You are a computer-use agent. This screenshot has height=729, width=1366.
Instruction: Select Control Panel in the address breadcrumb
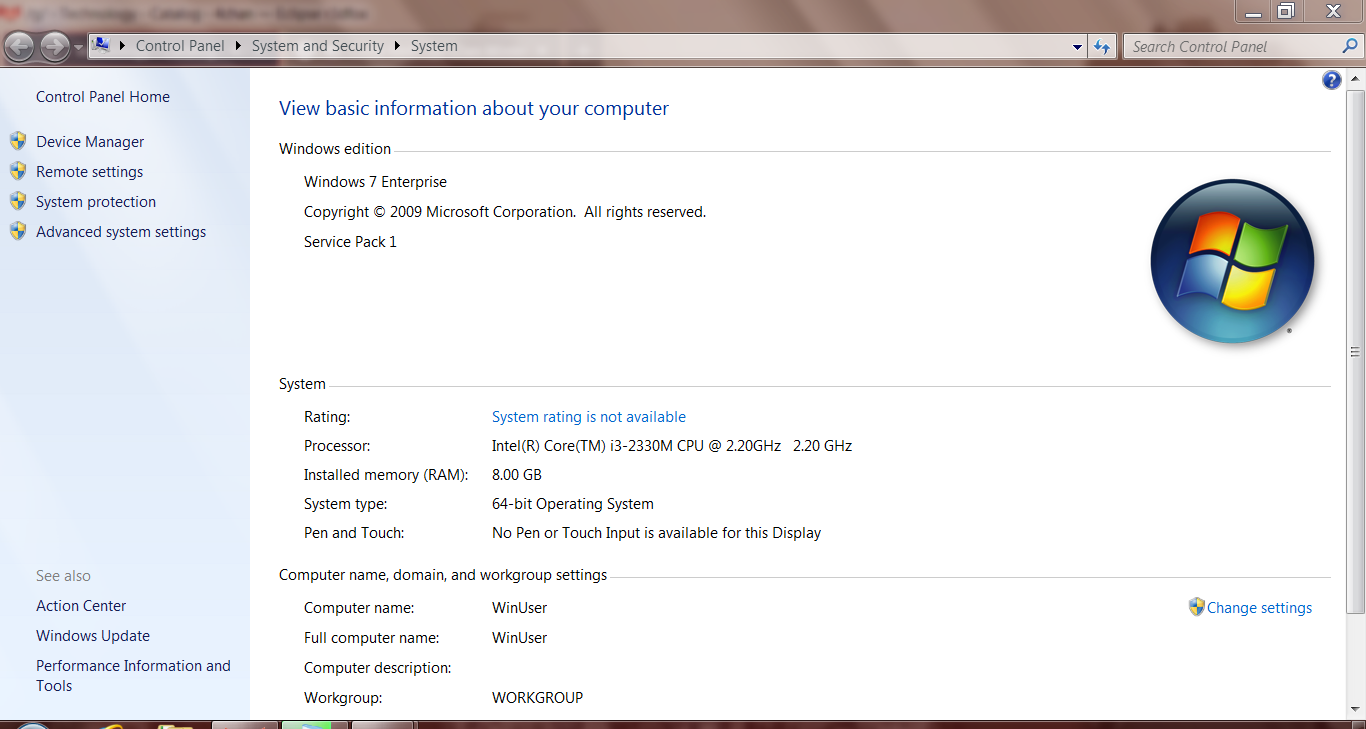tap(180, 46)
